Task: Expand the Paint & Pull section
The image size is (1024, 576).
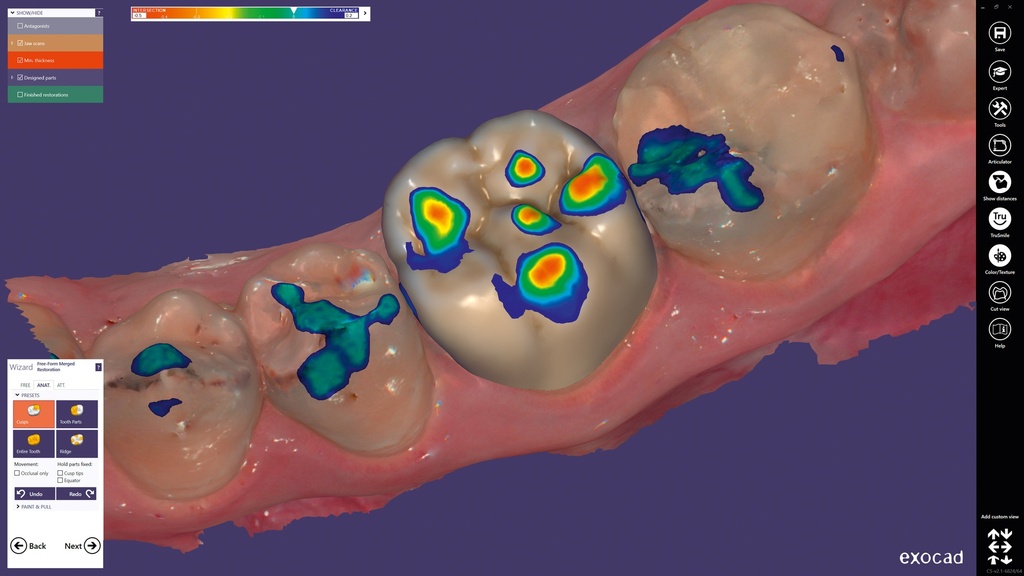Action: coord(17,507)
